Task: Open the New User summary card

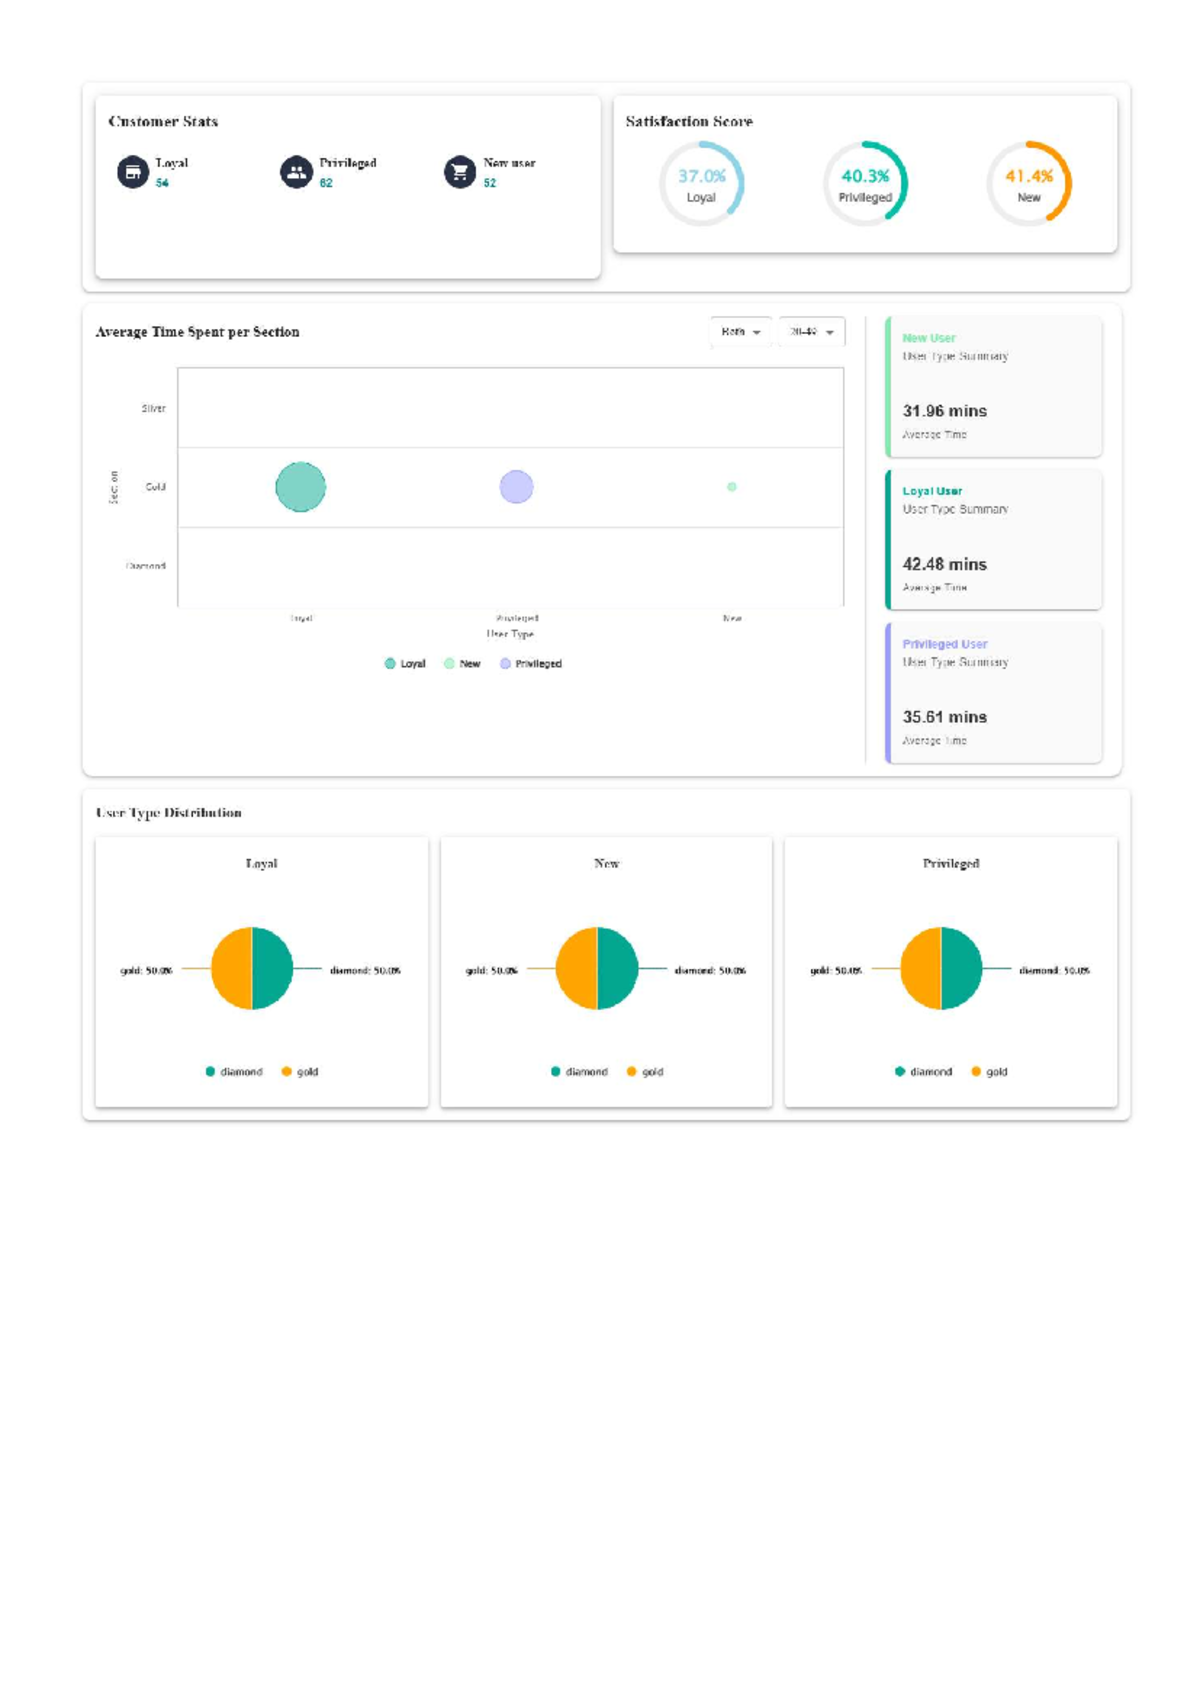Action: (x=994, y=387)
